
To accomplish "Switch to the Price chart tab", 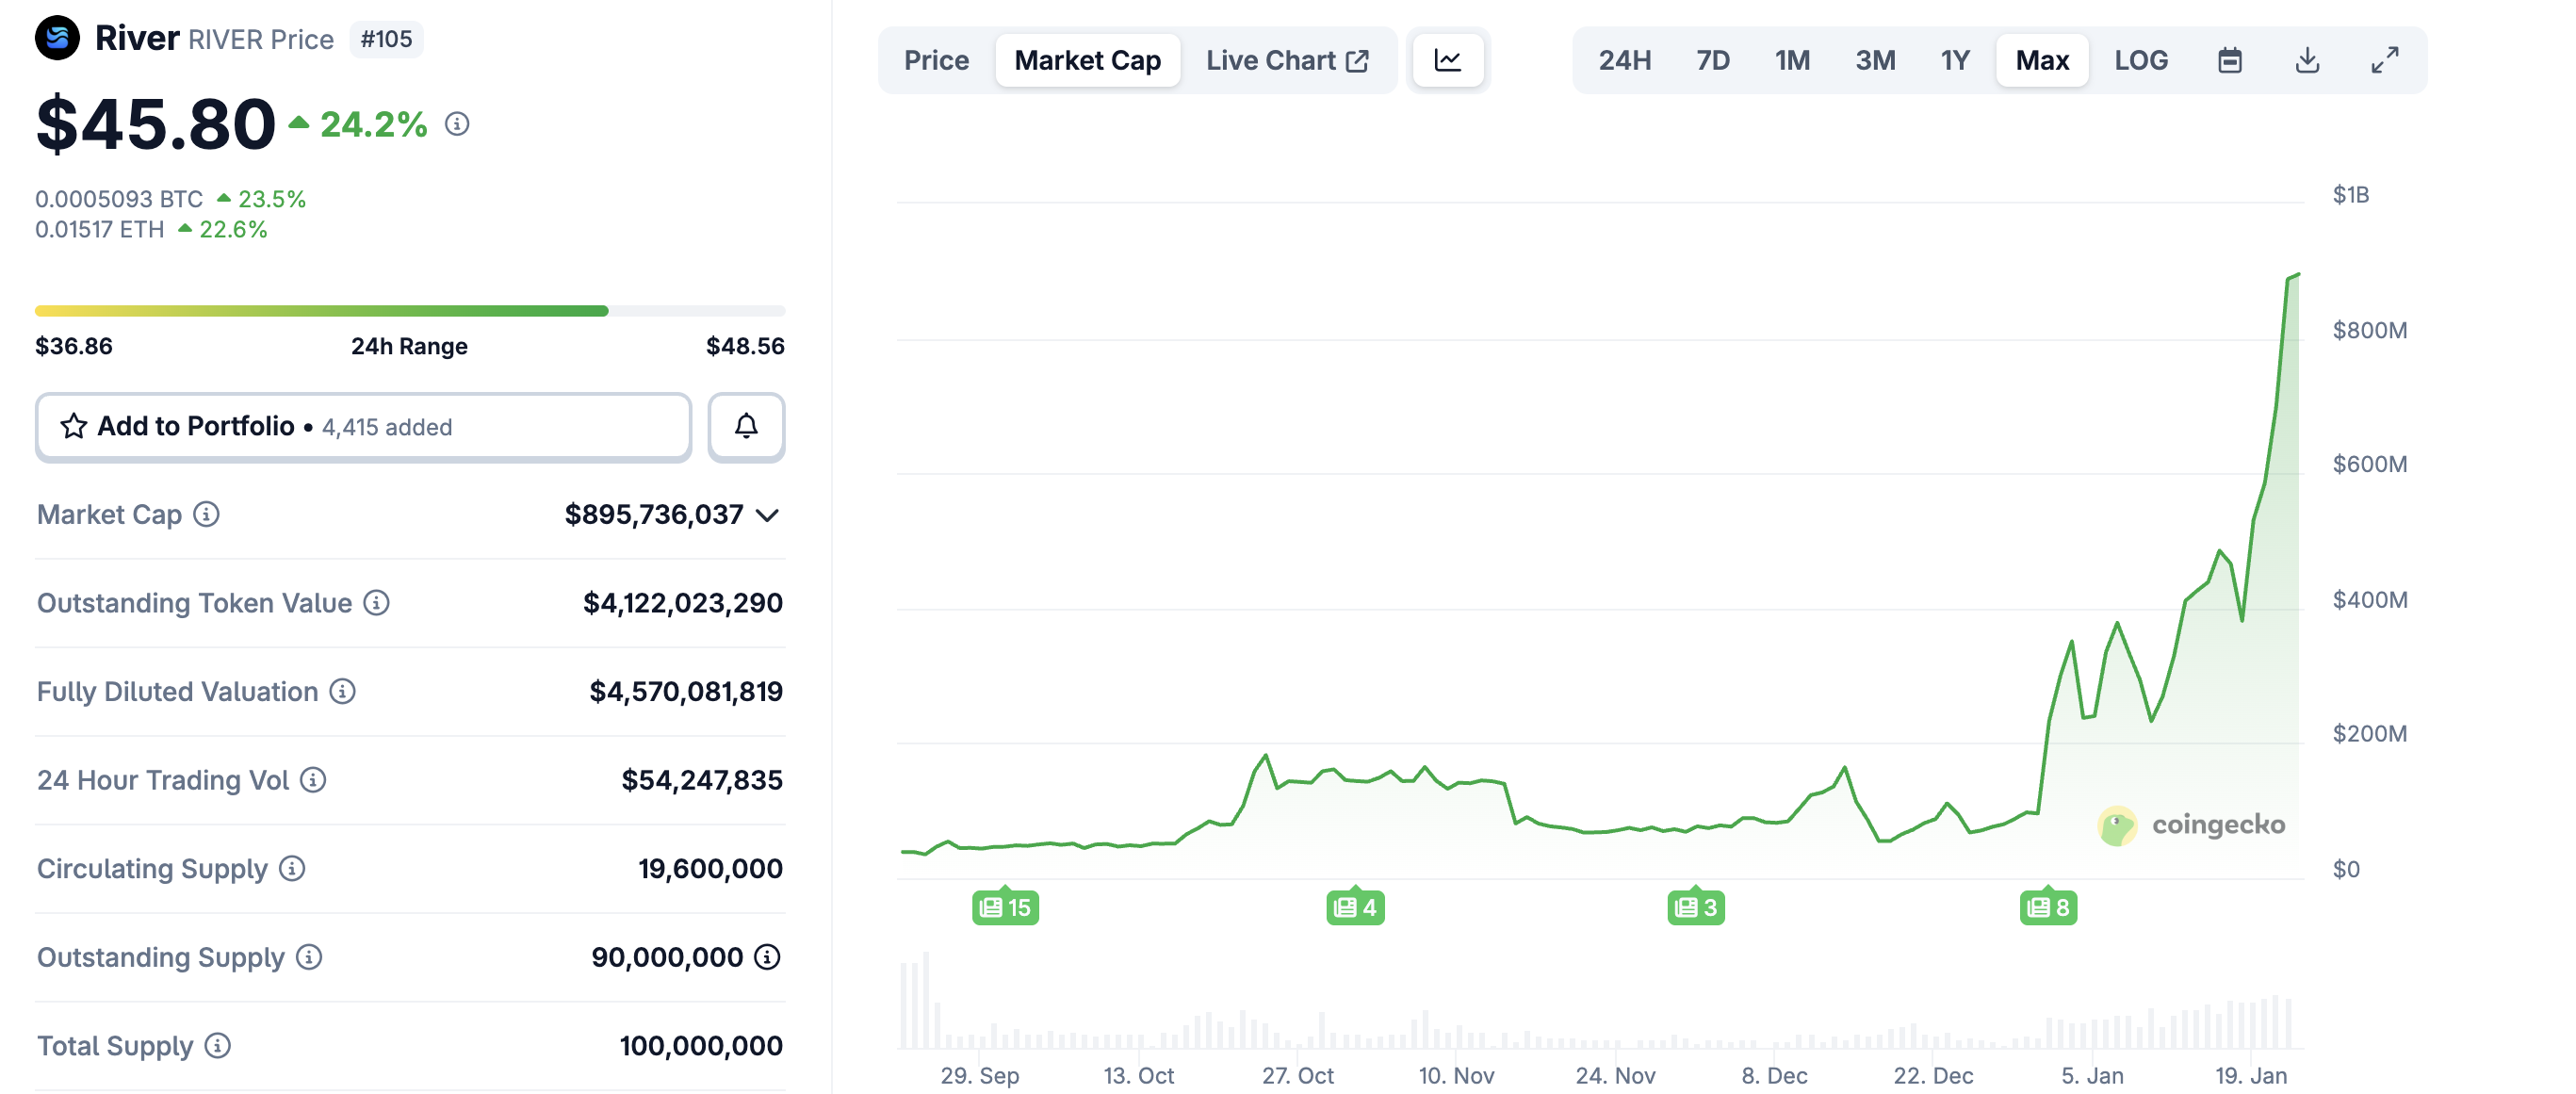I will pyautogui.click(x=936, y=61).
